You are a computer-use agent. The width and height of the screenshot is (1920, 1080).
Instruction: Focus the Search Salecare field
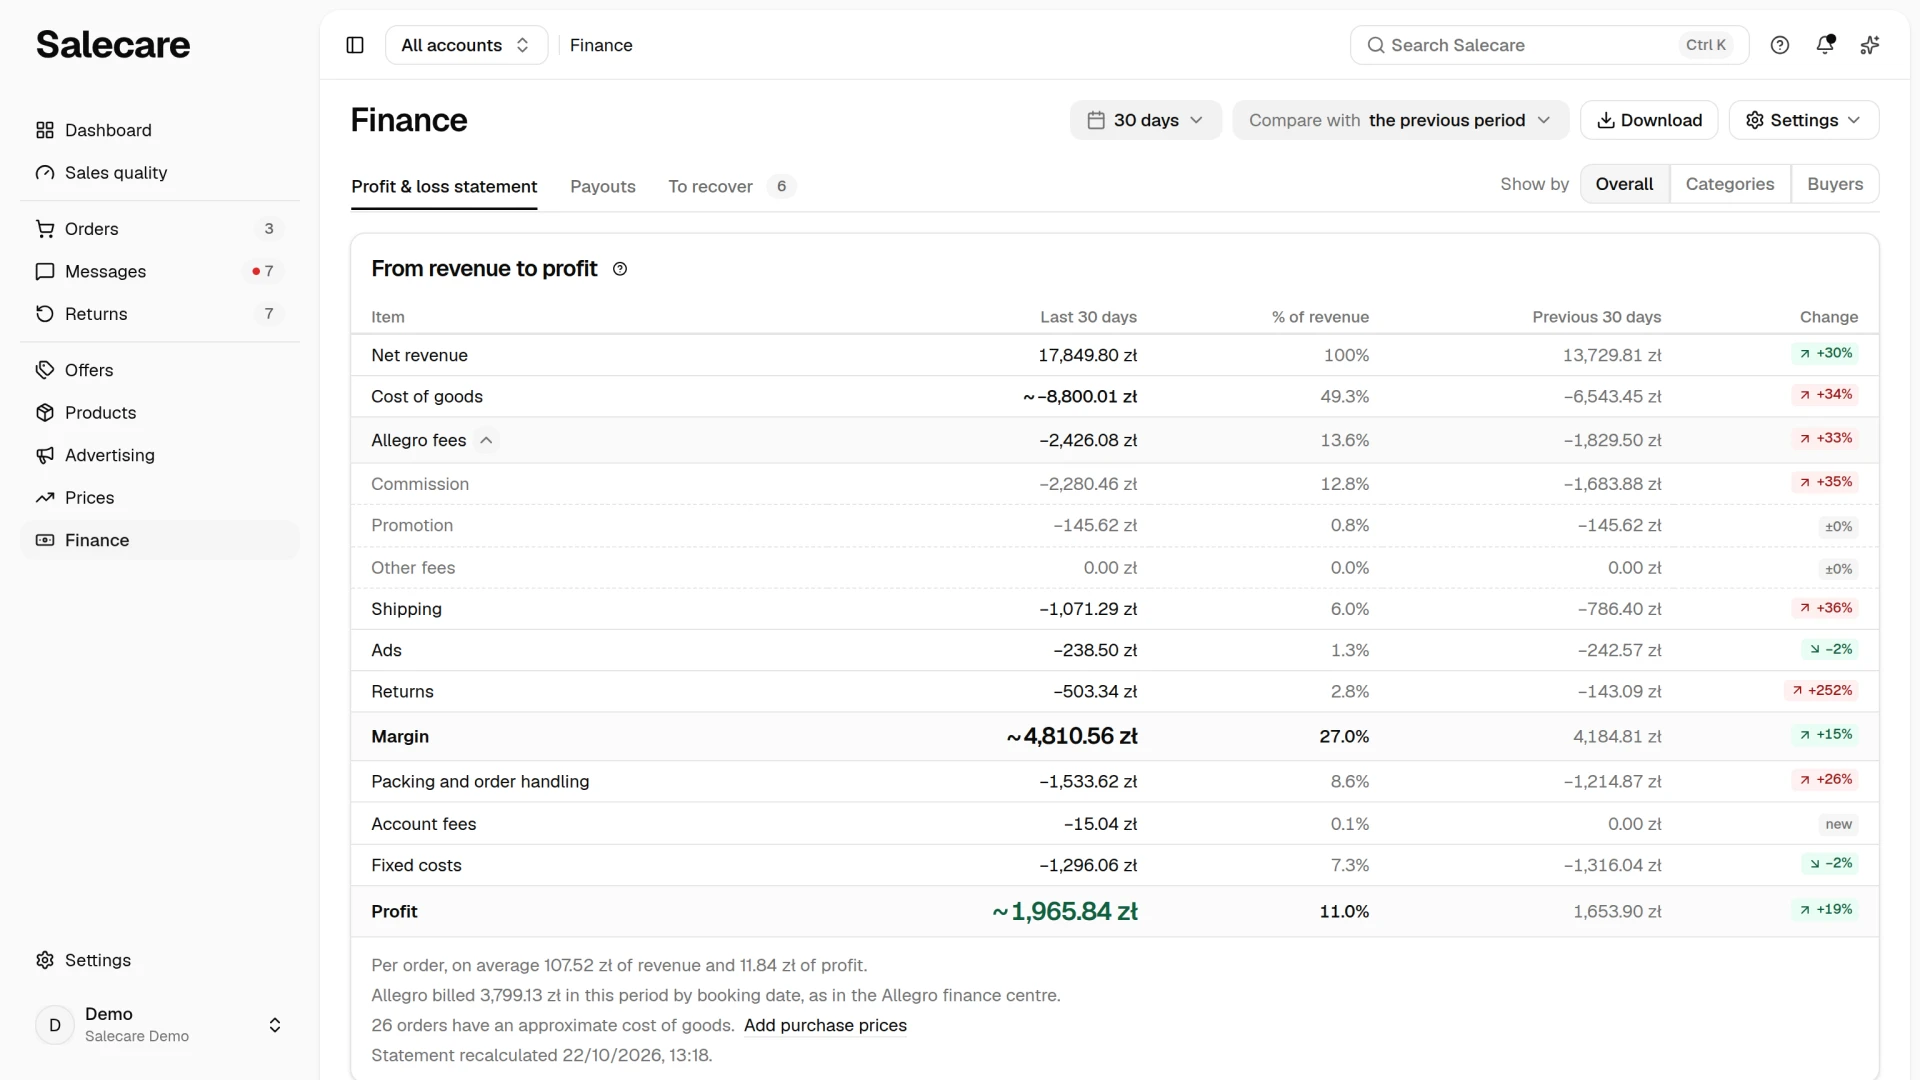(x=1549, y=45)
